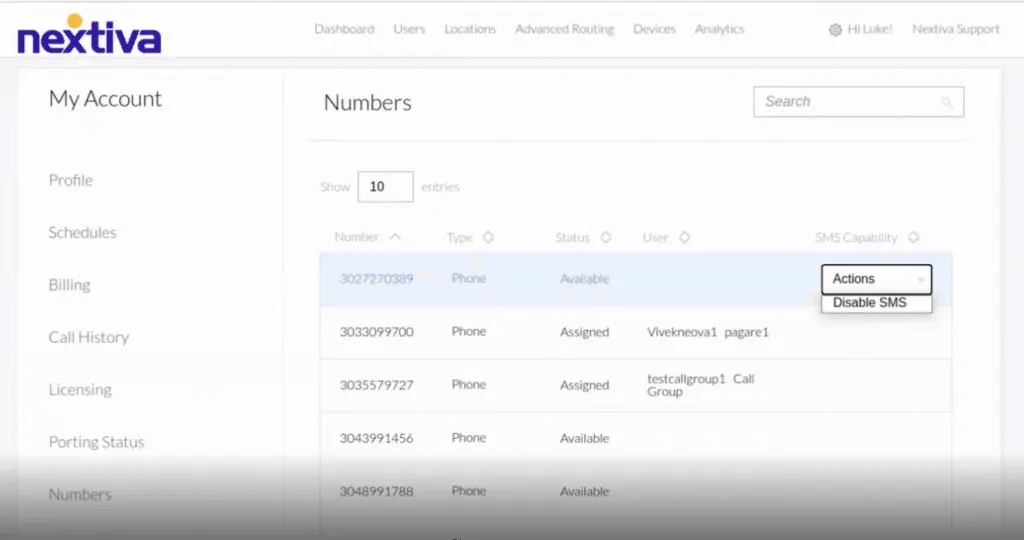
Task: Click number 3035579727
Action: point(376,385)
